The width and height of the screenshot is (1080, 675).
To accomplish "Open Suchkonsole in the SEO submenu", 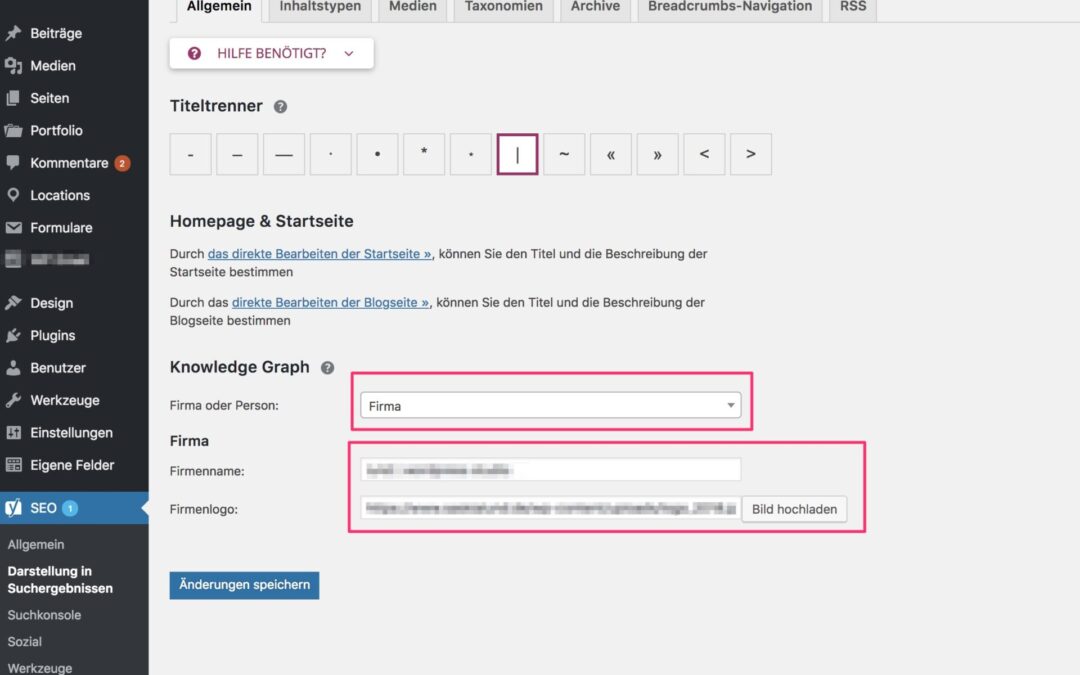I will click(x=44, y=615).
